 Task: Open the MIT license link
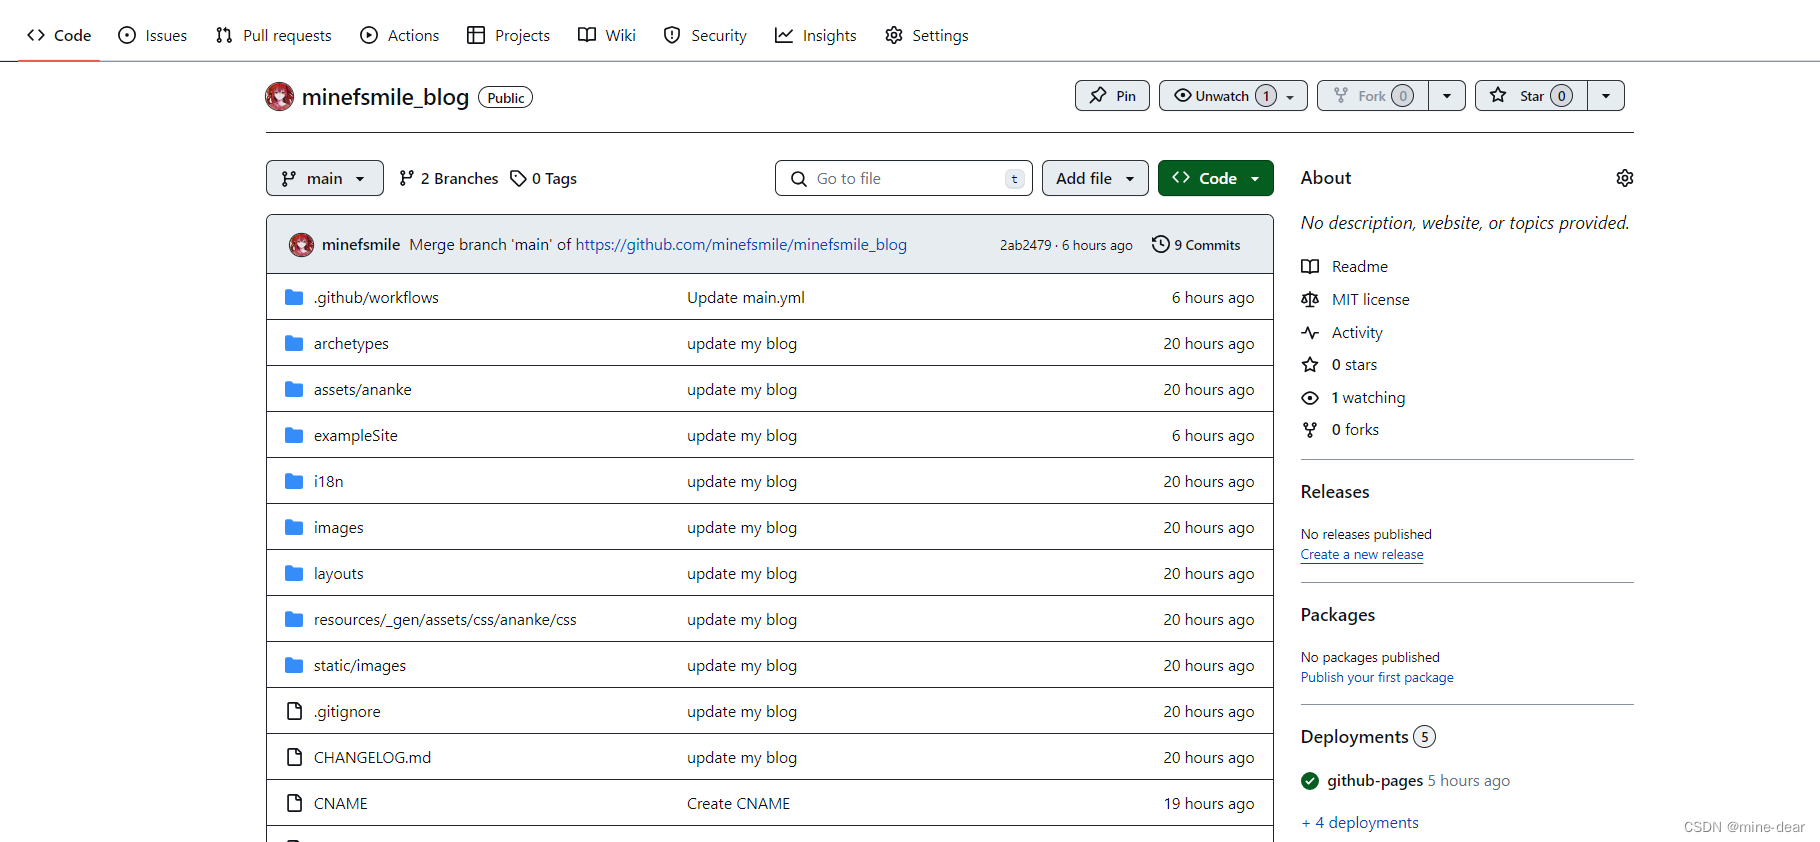[1355, 299]
